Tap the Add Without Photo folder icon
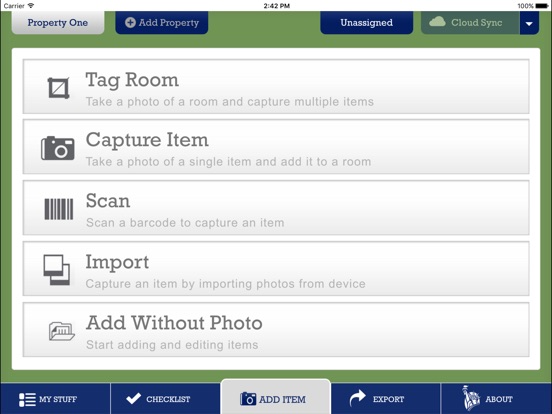The width and height of the screenshot is (552, 414). 62,331
